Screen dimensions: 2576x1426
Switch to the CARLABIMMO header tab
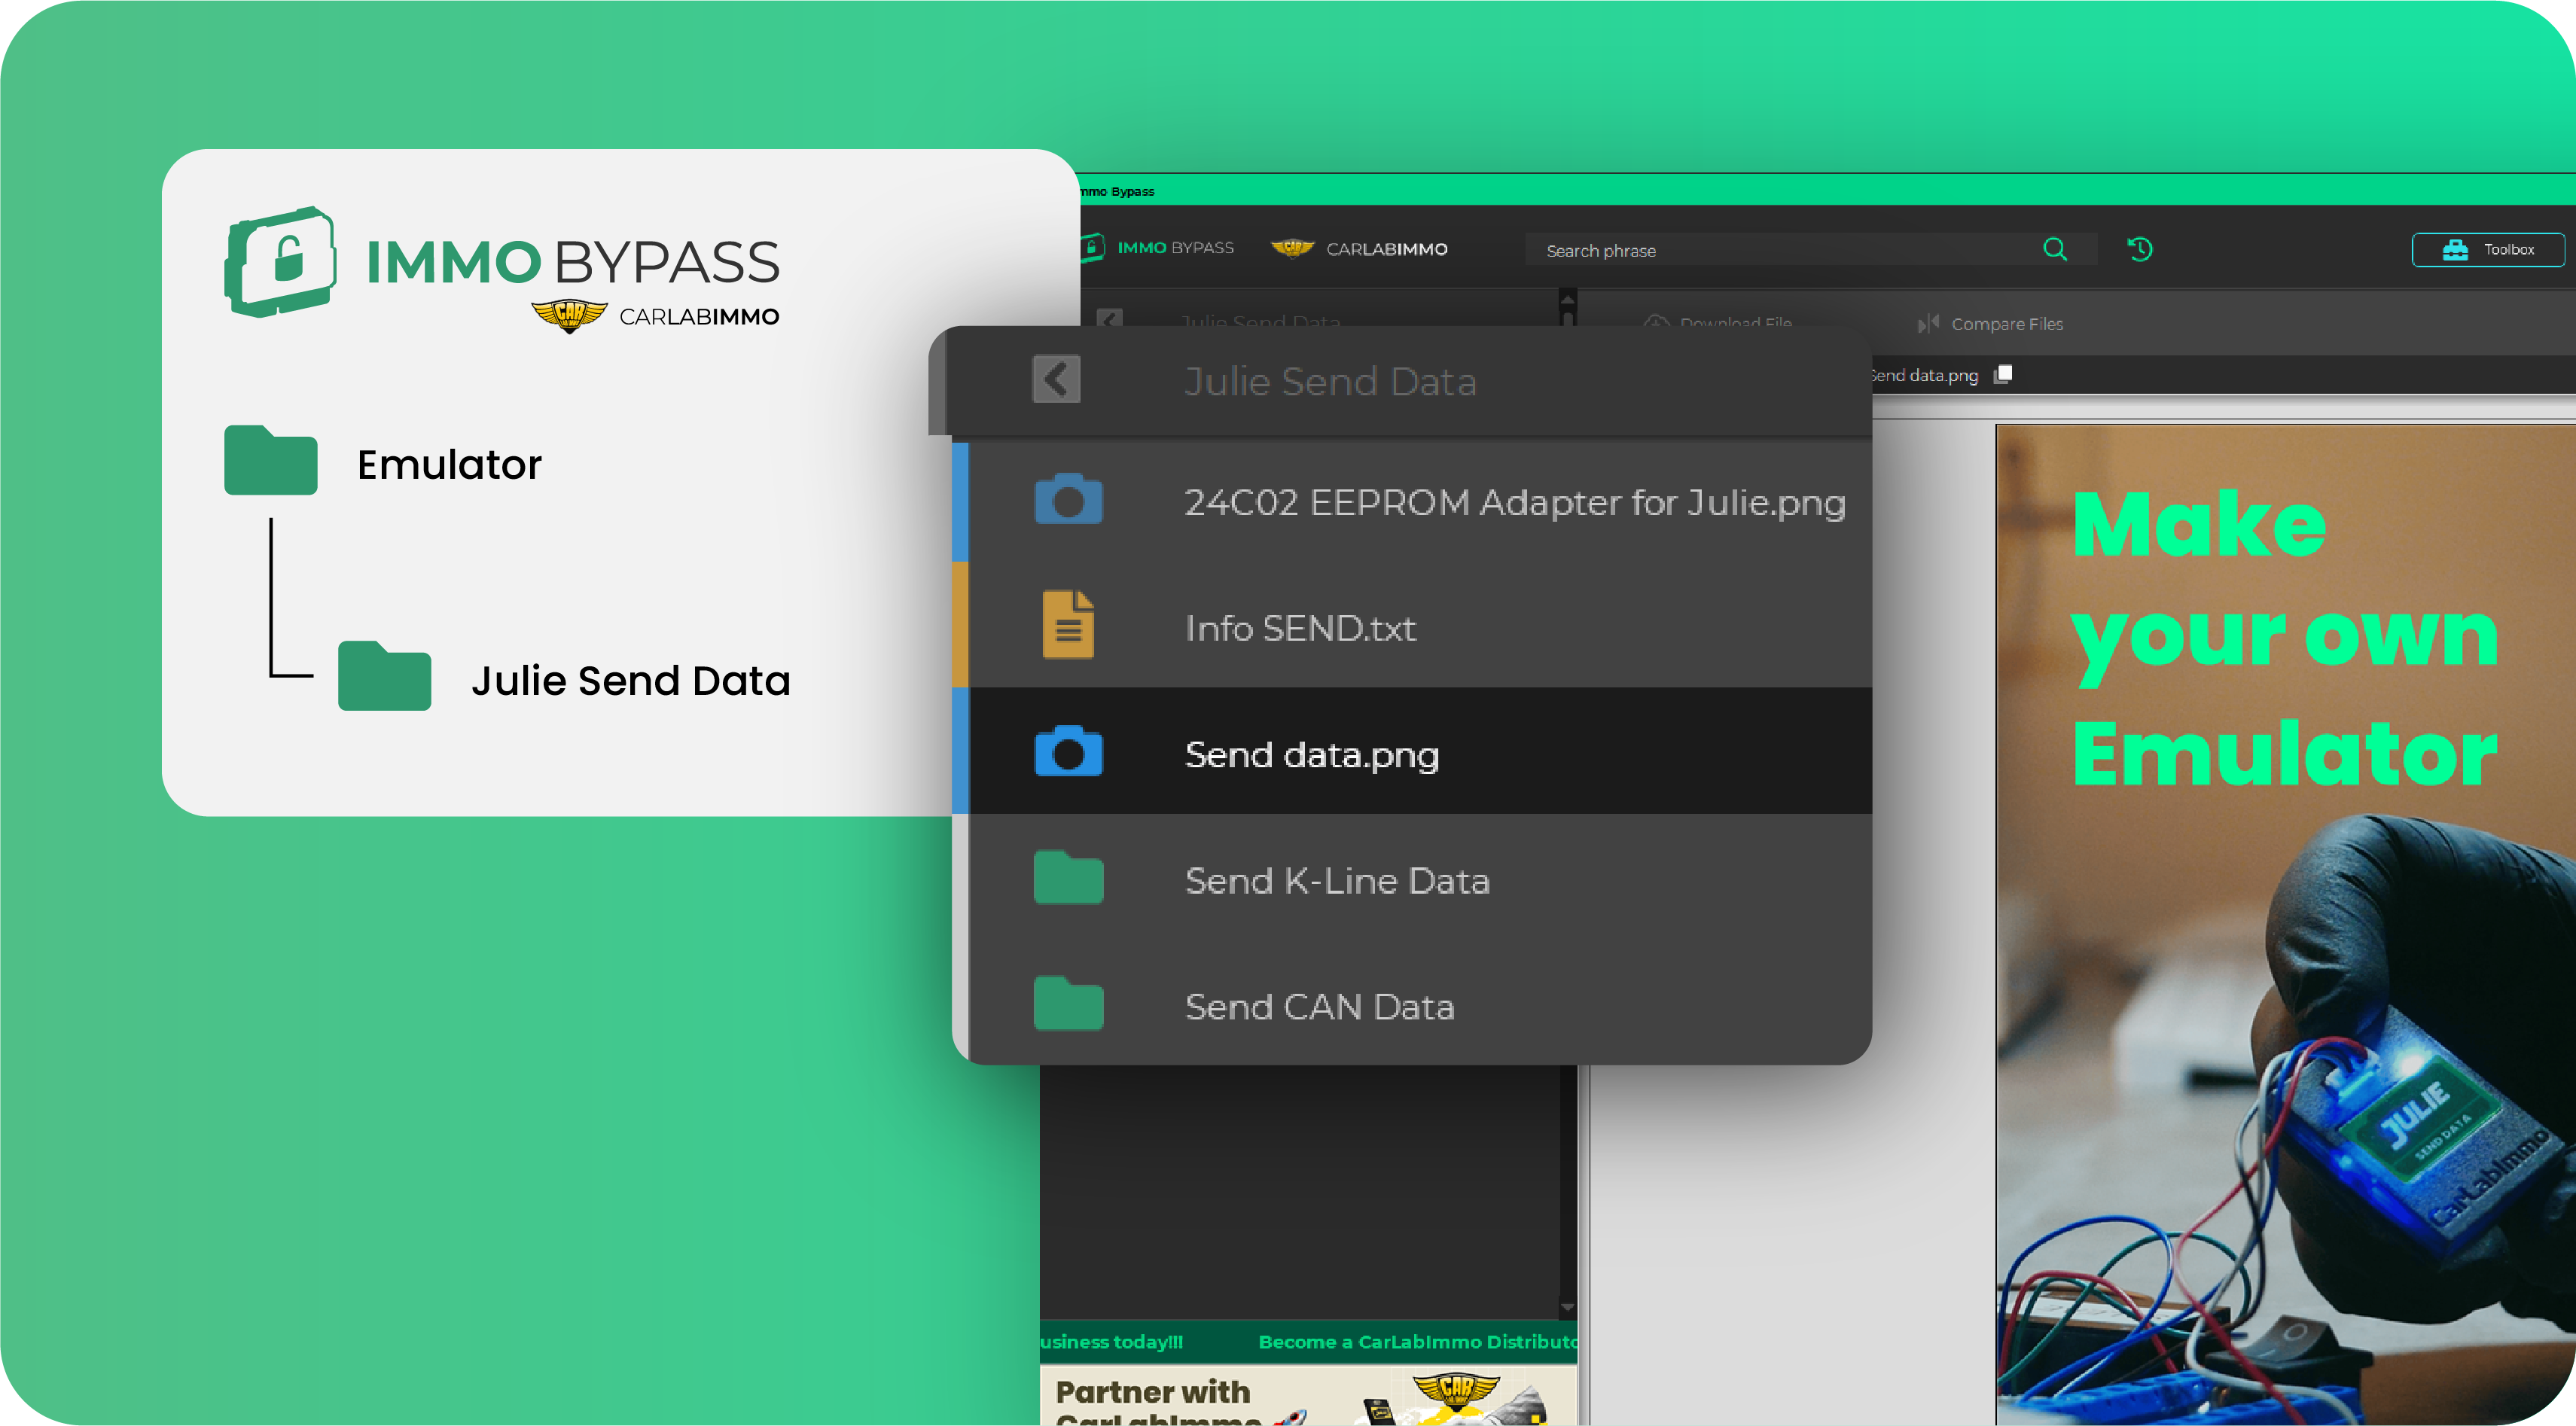(1359, 248)
